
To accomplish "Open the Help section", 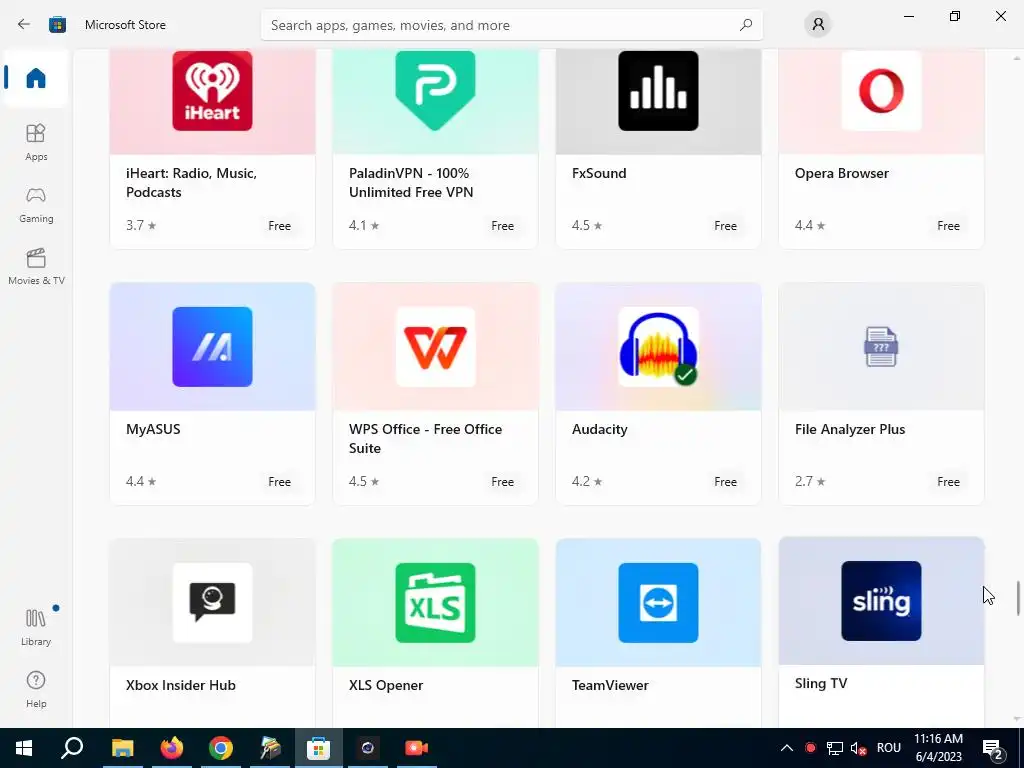I will [36, 689].
